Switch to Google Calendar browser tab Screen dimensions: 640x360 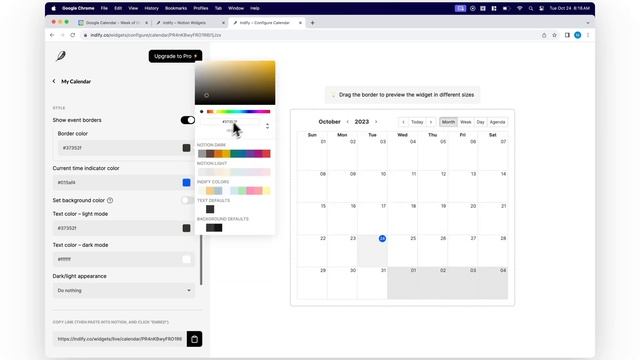tap(113, 23)
